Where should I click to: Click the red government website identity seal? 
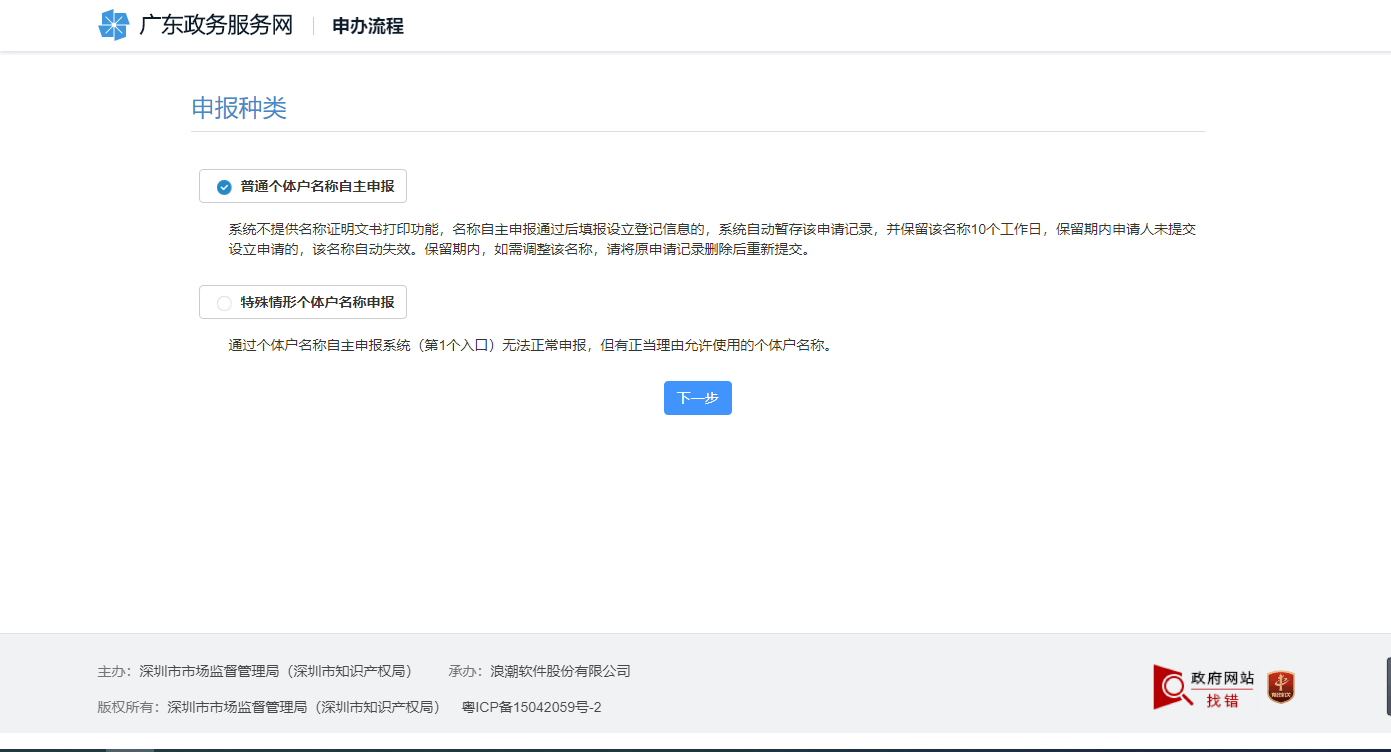point(1281,686)
